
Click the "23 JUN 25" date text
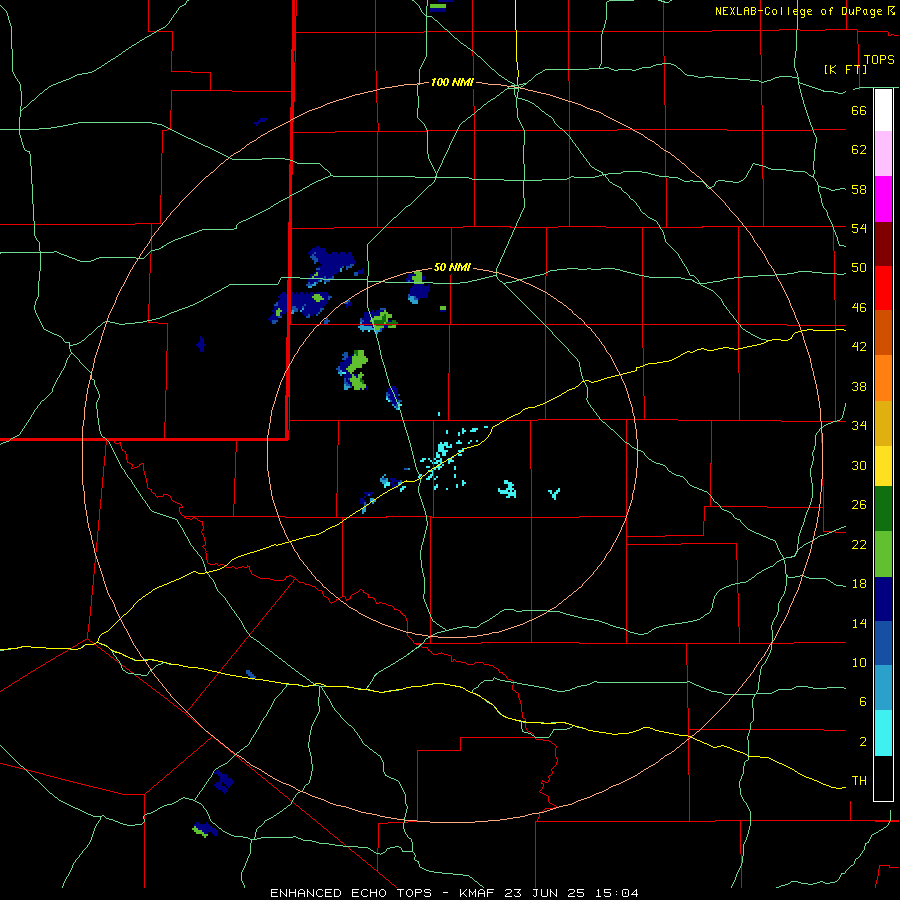544,893
